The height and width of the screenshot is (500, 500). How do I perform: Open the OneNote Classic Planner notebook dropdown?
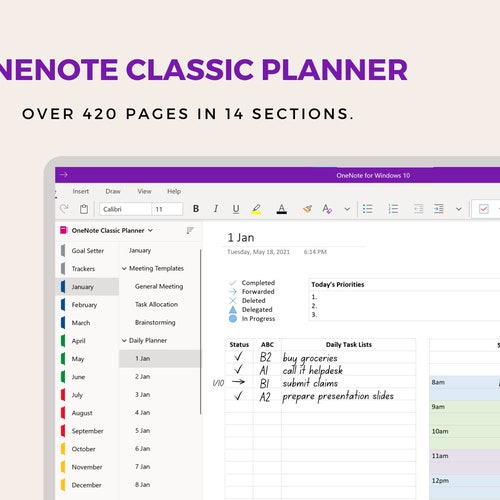click(112, 230)
